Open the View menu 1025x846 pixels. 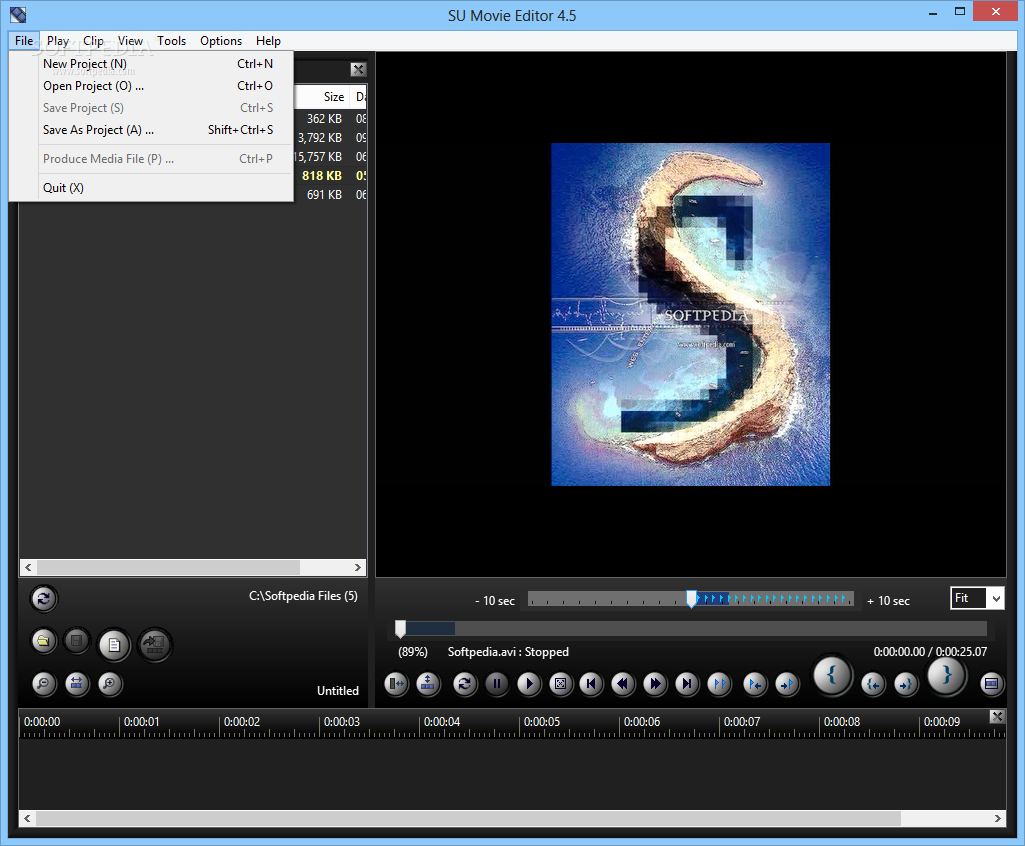(x=130, y=41)
